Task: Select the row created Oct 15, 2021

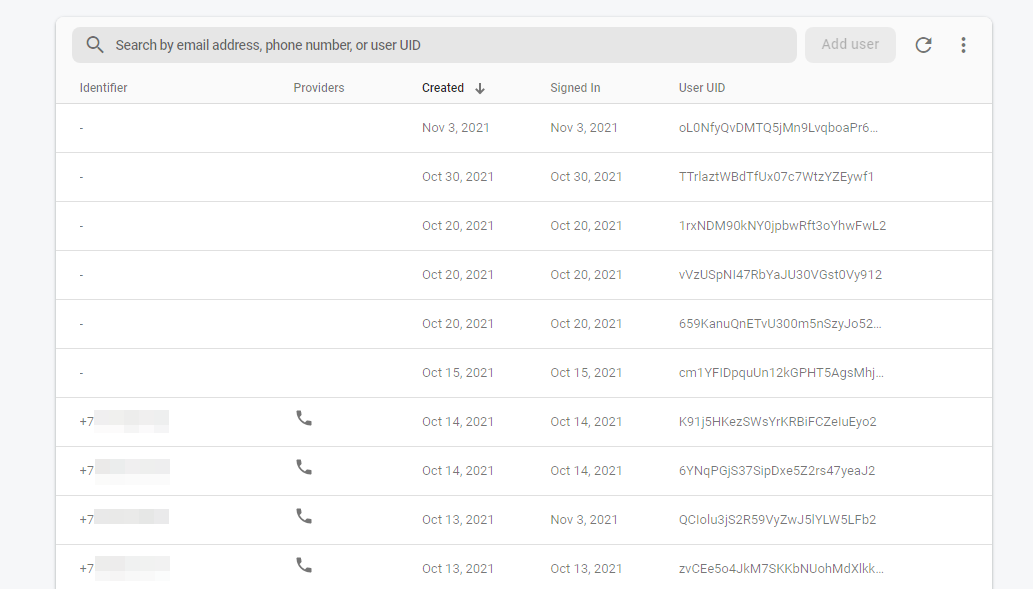Action: coord(458,373)
